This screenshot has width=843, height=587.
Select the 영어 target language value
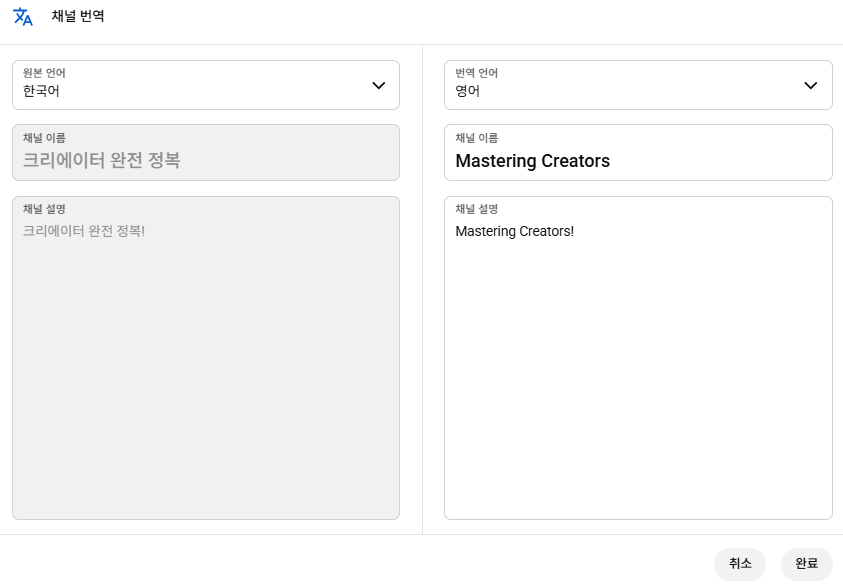point(468,91)
